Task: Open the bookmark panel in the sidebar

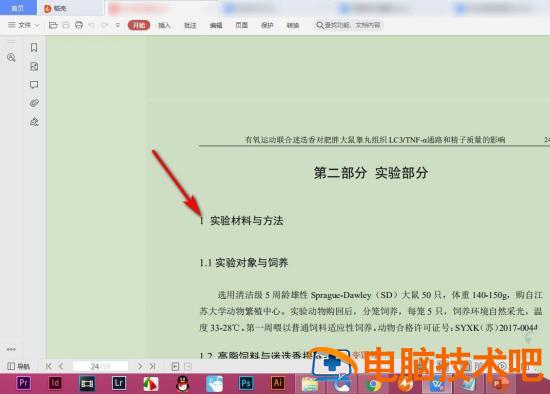Action: [34, 47]
